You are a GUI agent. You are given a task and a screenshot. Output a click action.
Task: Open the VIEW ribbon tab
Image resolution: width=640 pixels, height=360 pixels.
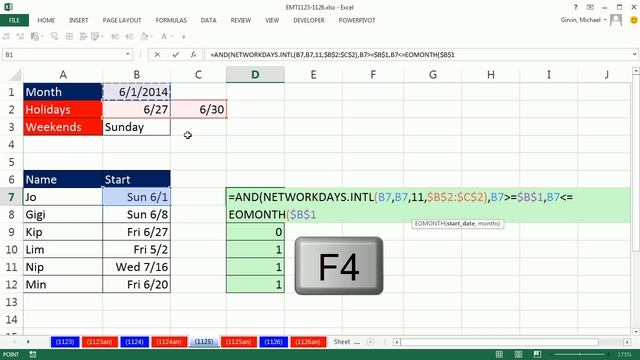point(272,20)
